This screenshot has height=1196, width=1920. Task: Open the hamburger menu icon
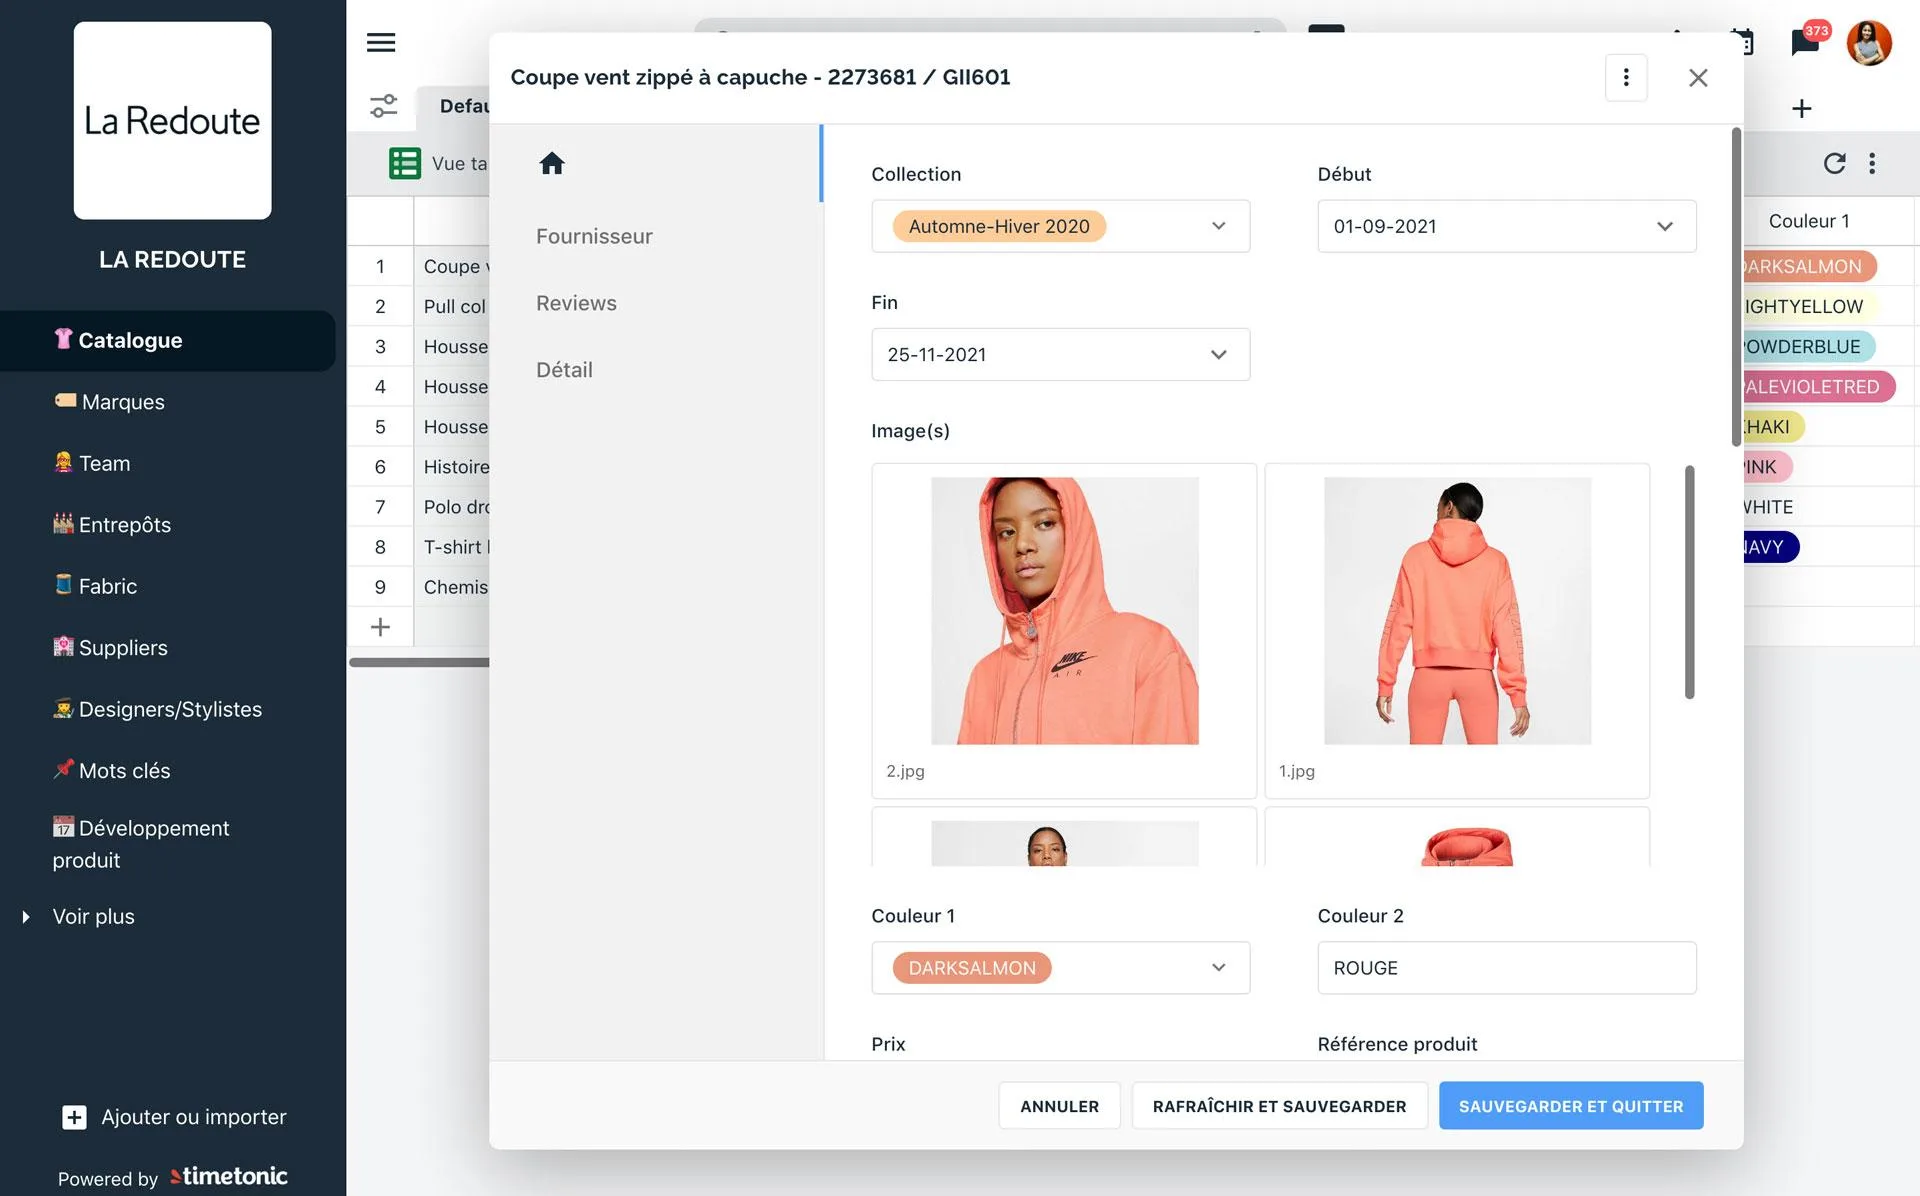(x=381, y=42)
